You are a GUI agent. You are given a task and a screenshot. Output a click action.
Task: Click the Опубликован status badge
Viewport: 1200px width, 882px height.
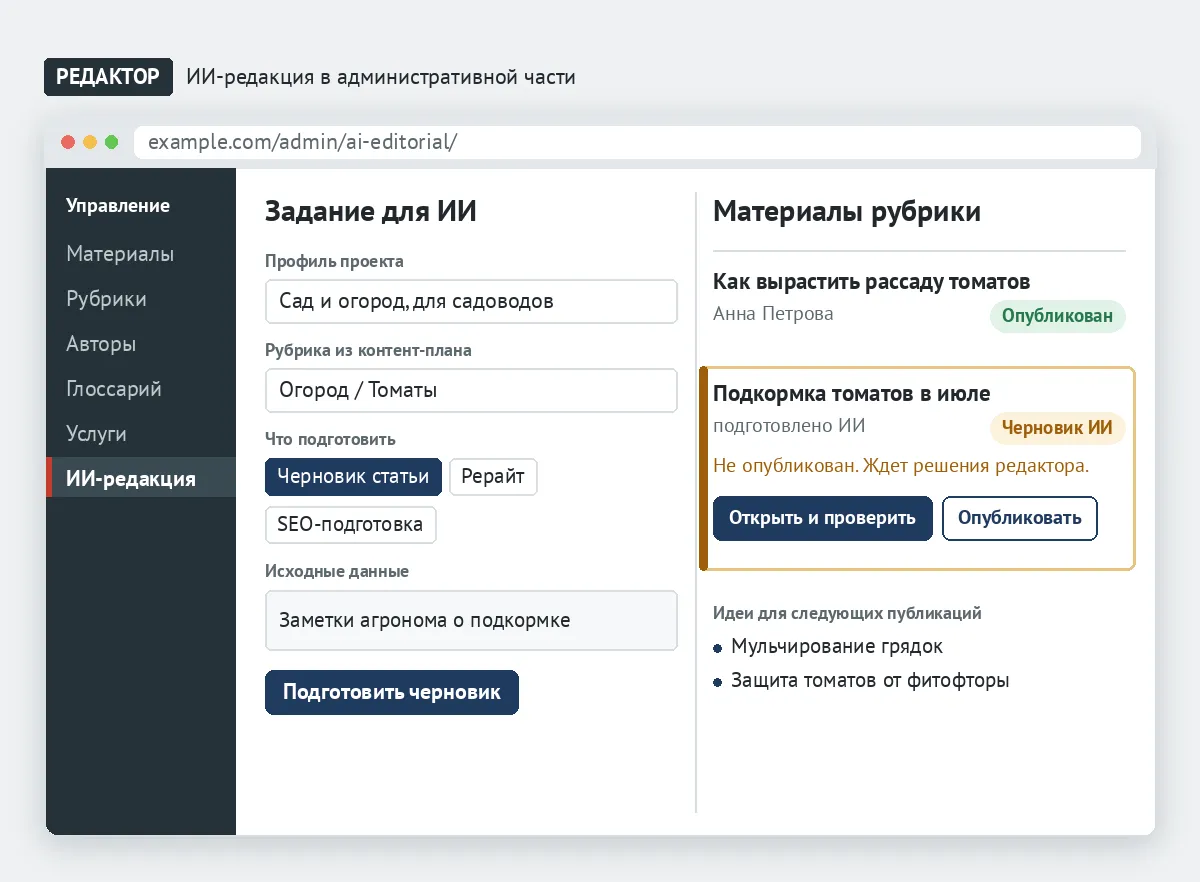pos(1057,316)
